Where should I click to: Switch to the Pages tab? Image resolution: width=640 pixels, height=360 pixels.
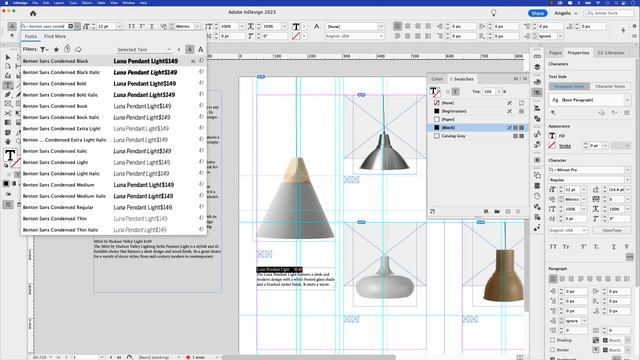[555, 53]
